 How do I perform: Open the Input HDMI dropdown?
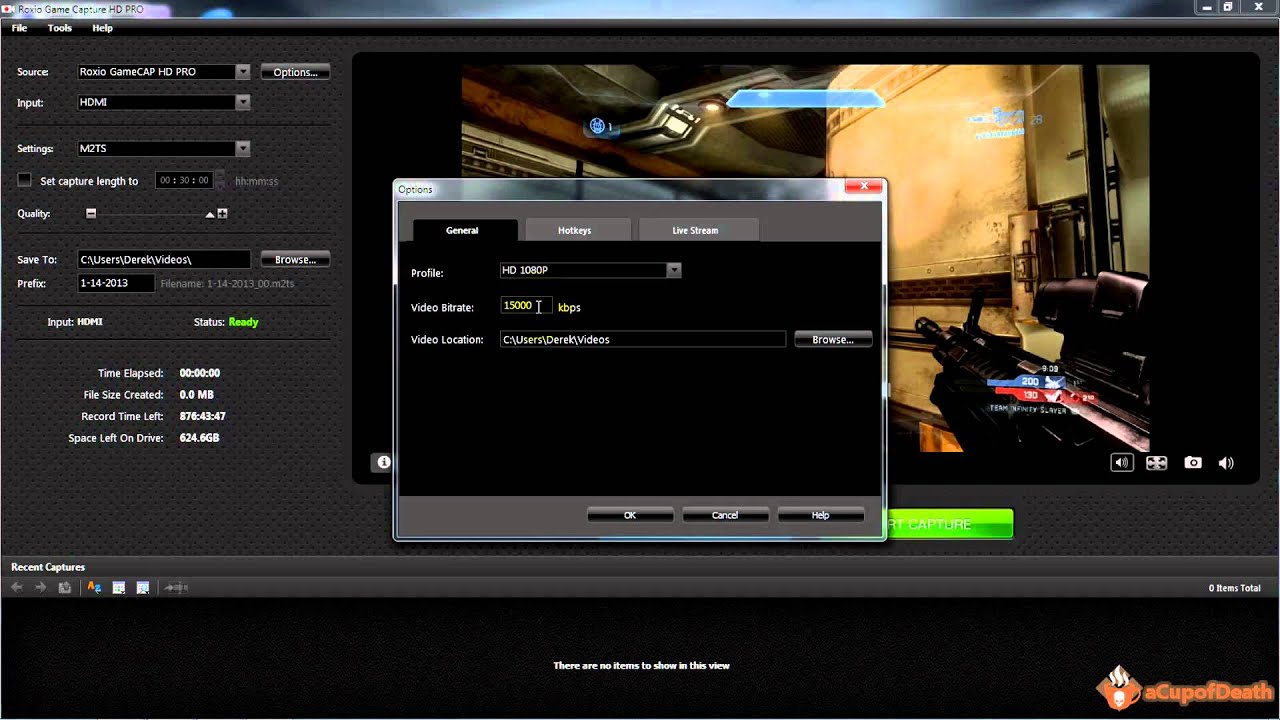[243, 102]
